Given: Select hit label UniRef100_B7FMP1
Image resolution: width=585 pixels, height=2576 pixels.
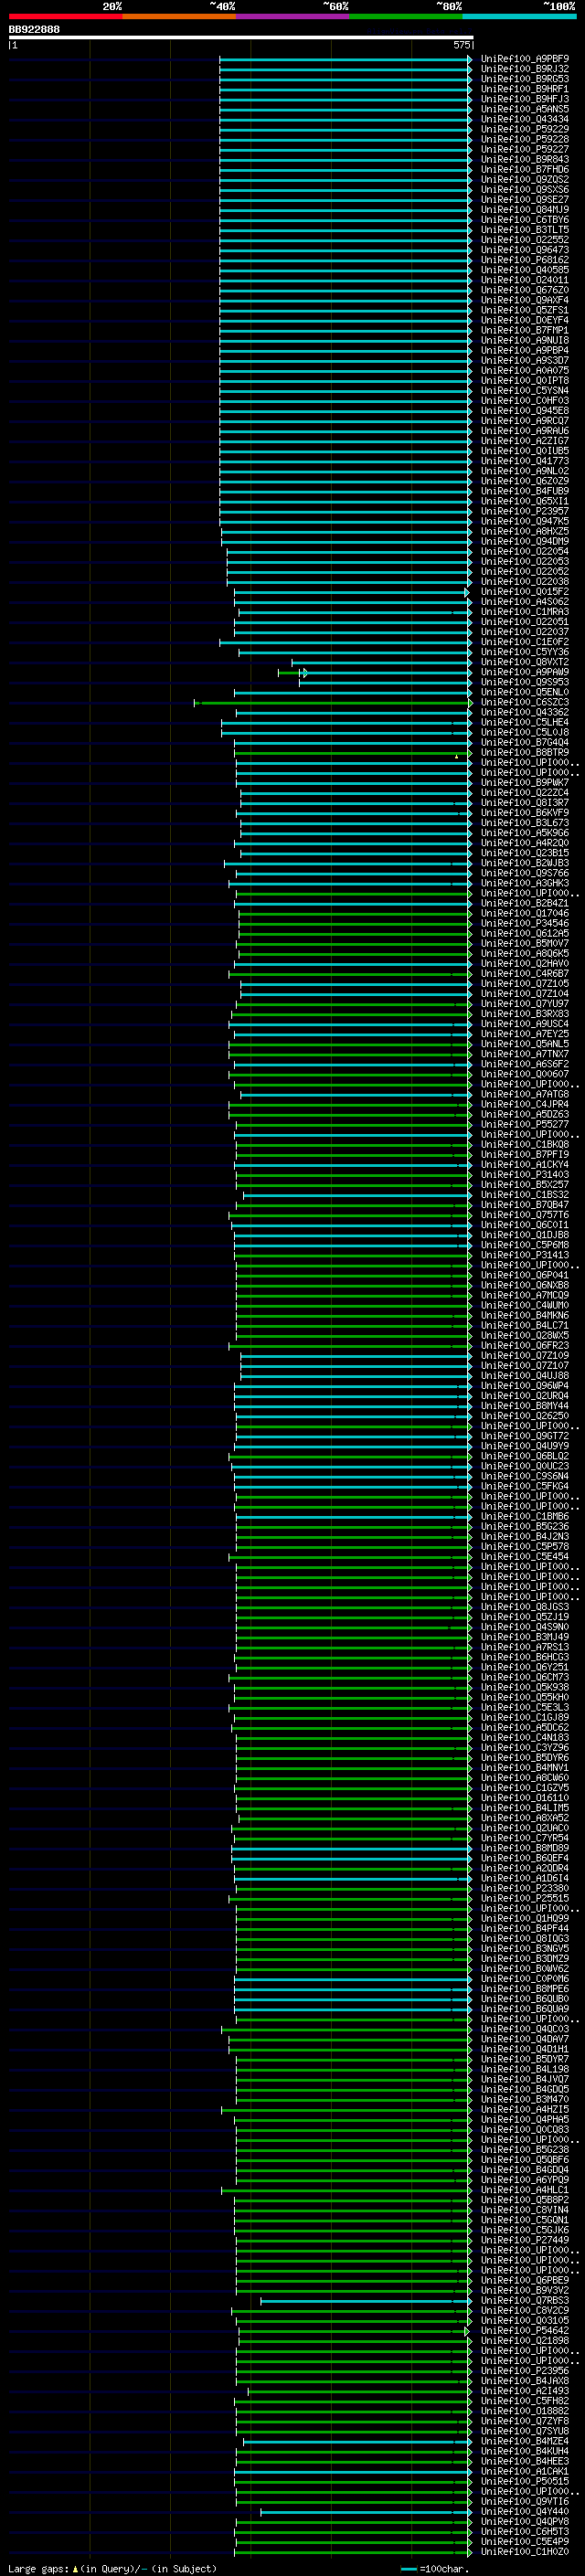Looking at the screenshot, I should pyautogui.click(x=525, y=330).
